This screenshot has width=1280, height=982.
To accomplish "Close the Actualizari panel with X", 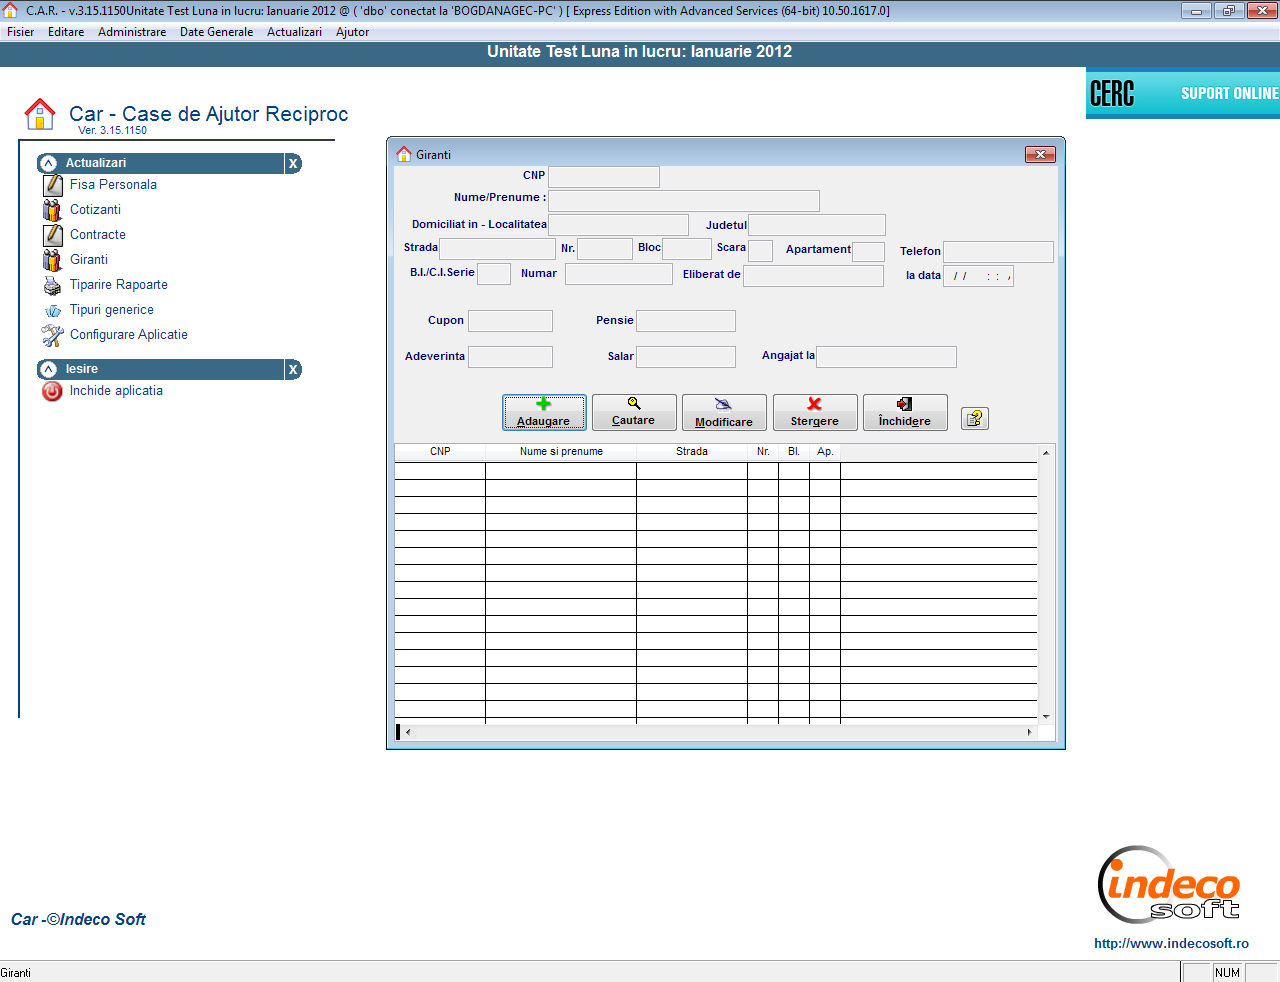I will (x=293, y=164).
